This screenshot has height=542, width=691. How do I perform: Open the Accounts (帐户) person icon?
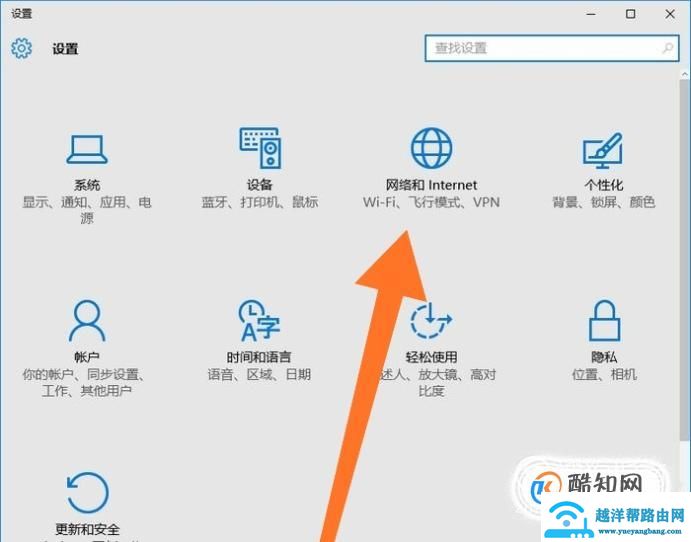pos(87,321)
